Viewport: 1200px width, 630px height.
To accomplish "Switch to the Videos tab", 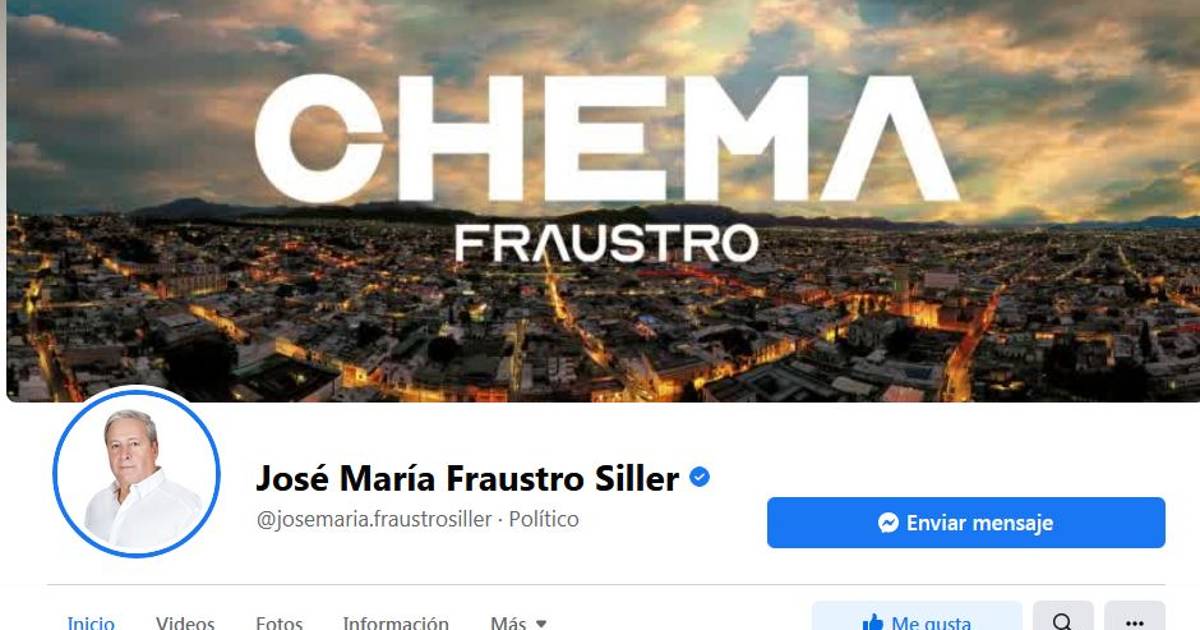I will click(185, 623).
